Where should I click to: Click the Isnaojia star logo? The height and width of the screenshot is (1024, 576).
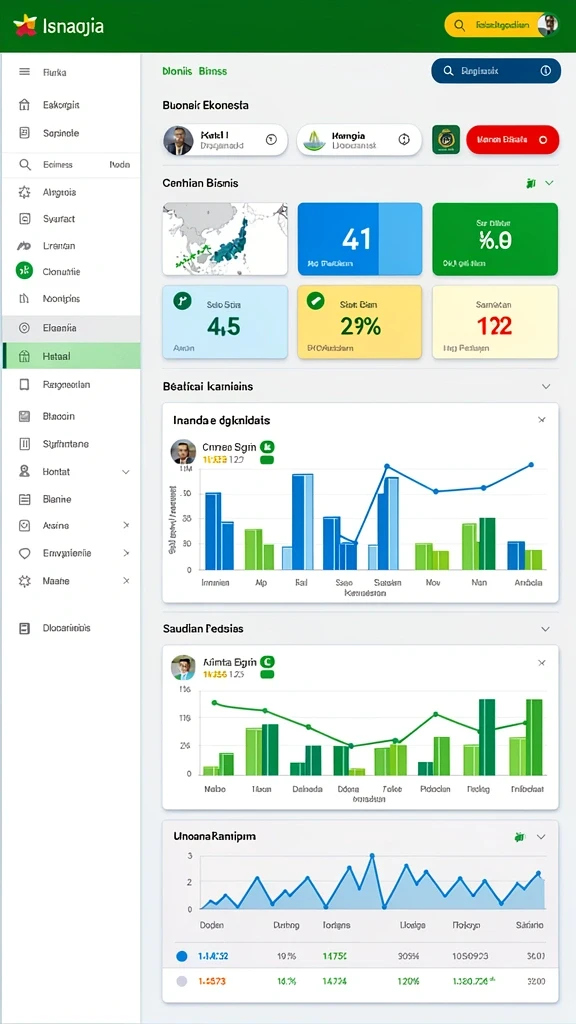(x=25, y=26)
